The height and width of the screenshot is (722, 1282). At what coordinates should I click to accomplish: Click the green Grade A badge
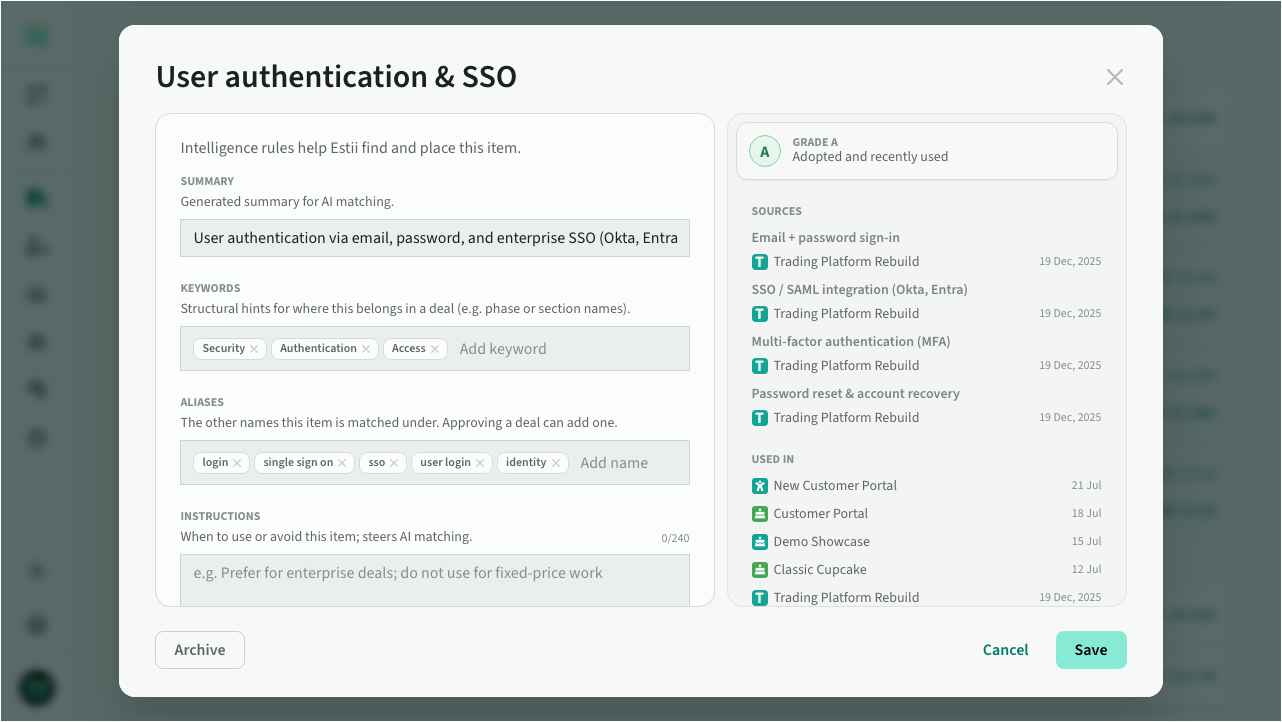coord(765,151)
